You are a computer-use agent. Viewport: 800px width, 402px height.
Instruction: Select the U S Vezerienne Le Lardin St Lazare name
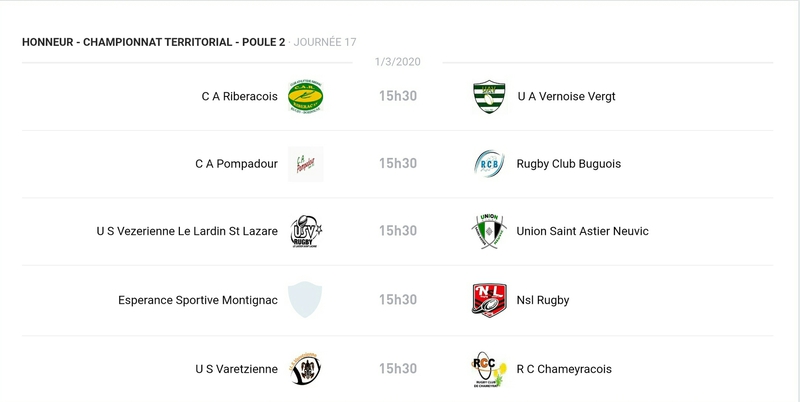(187, 231)
